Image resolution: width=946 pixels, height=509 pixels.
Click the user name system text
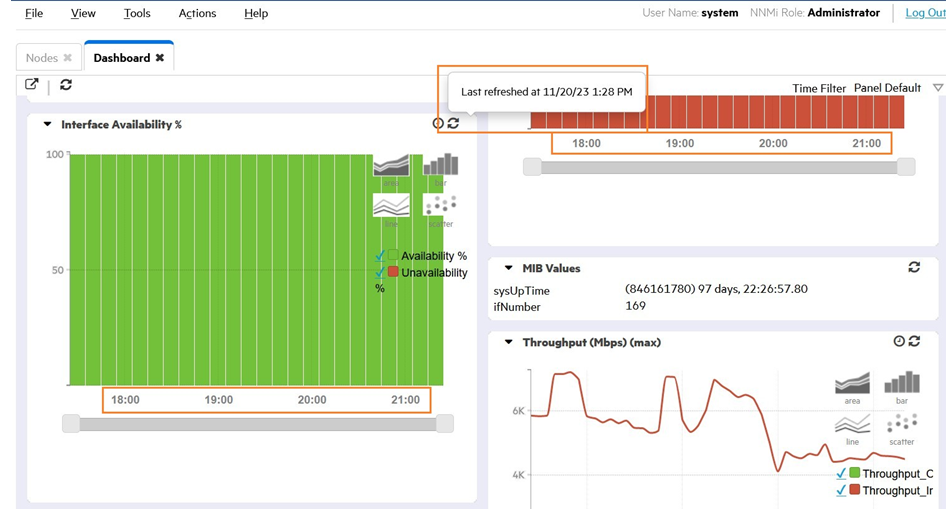(719, 13)
